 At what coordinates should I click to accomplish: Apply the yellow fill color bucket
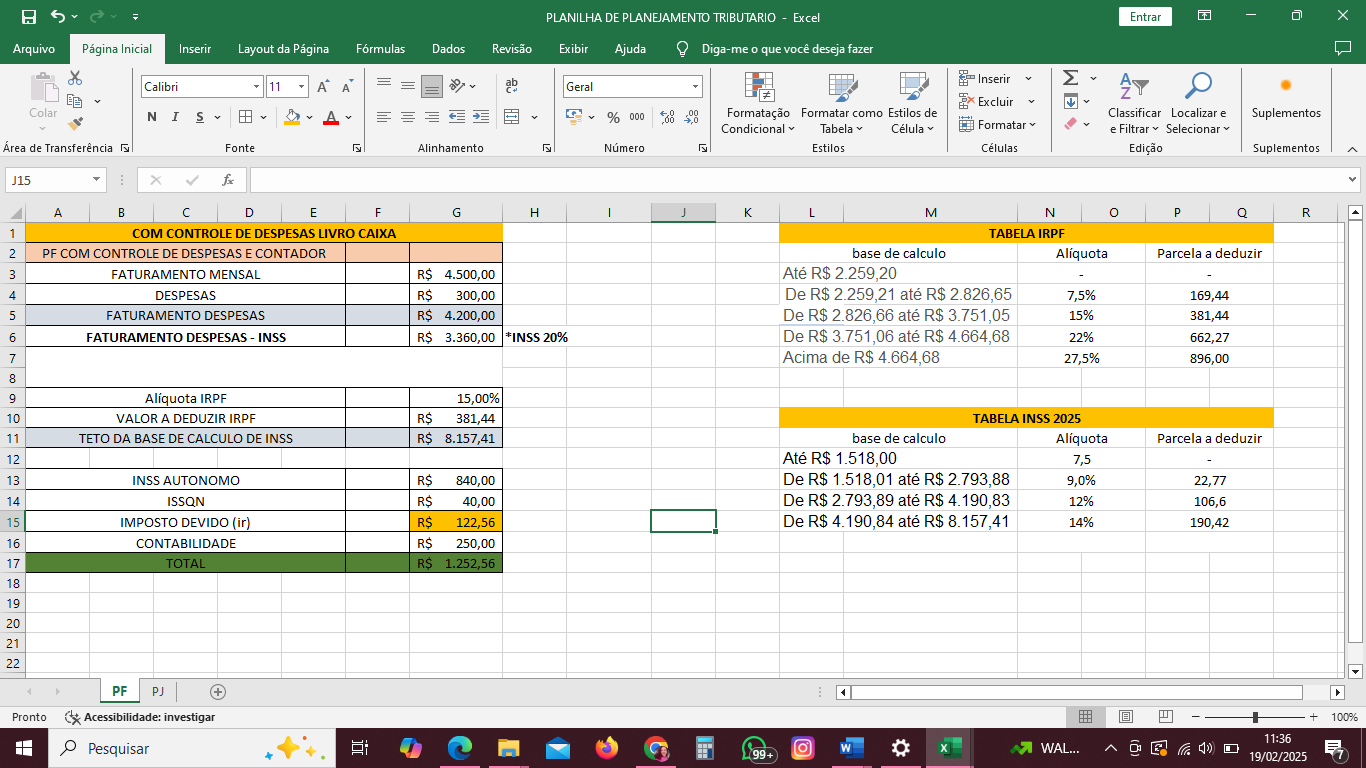click(292, 117)
